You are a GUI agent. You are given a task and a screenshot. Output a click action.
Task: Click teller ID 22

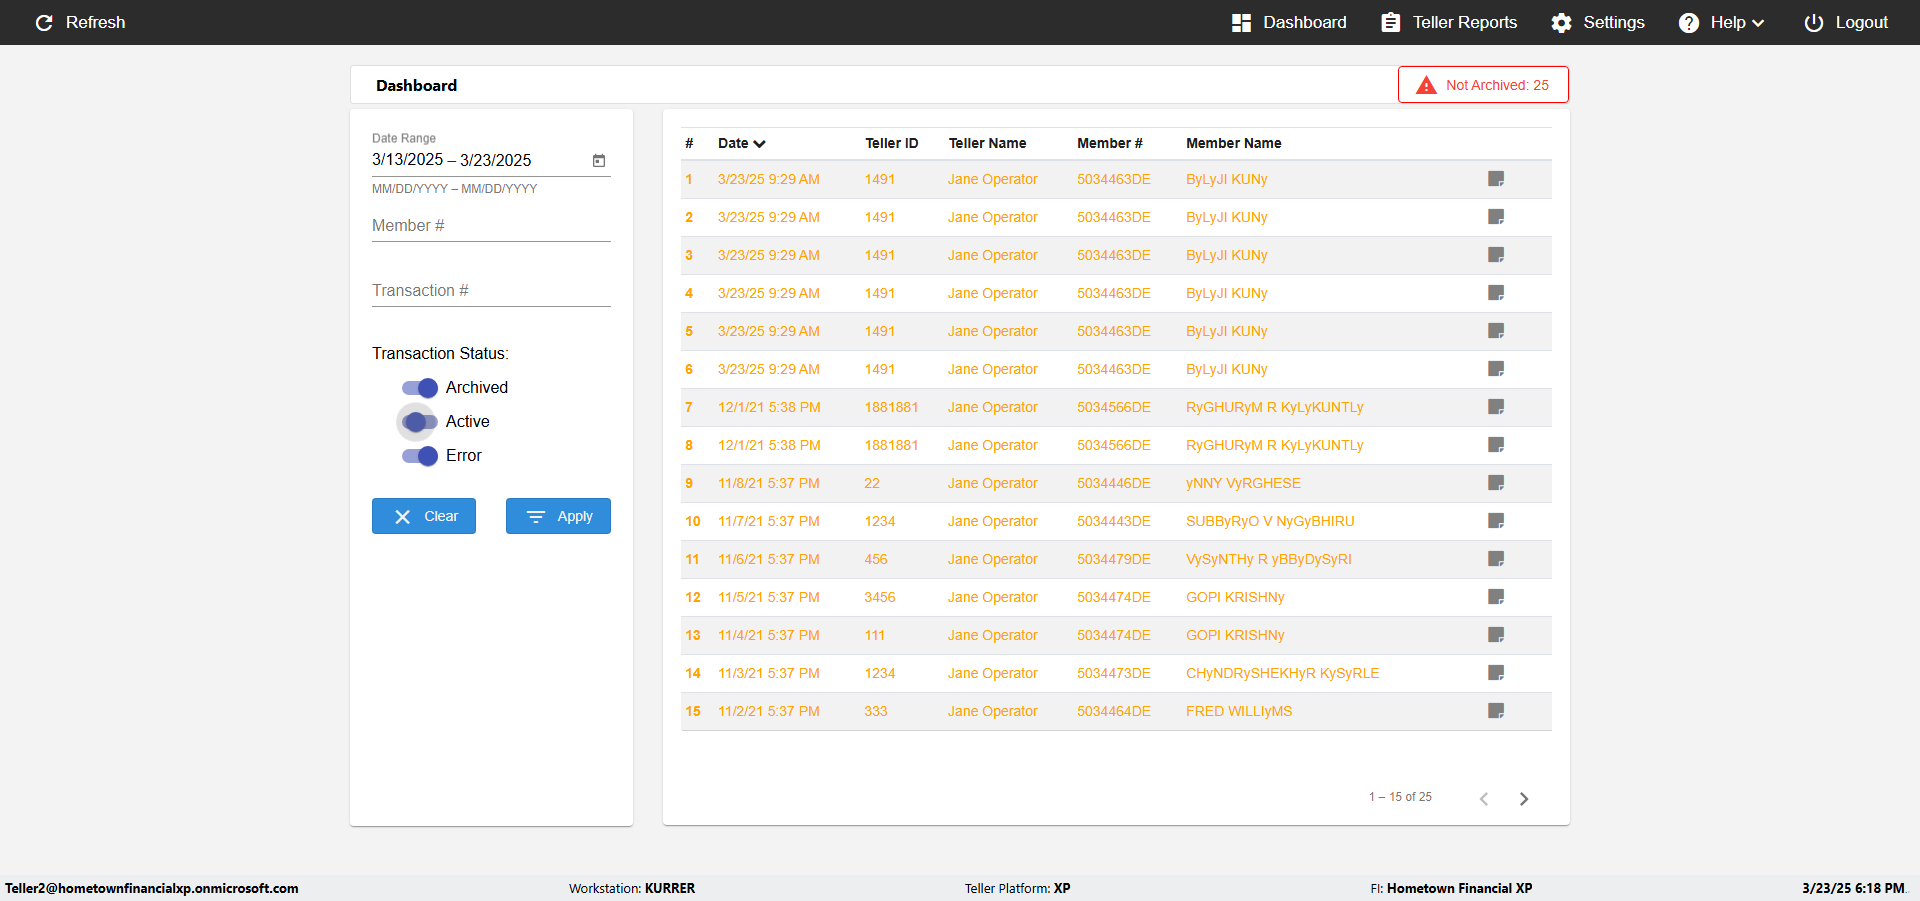coord(872,483)
